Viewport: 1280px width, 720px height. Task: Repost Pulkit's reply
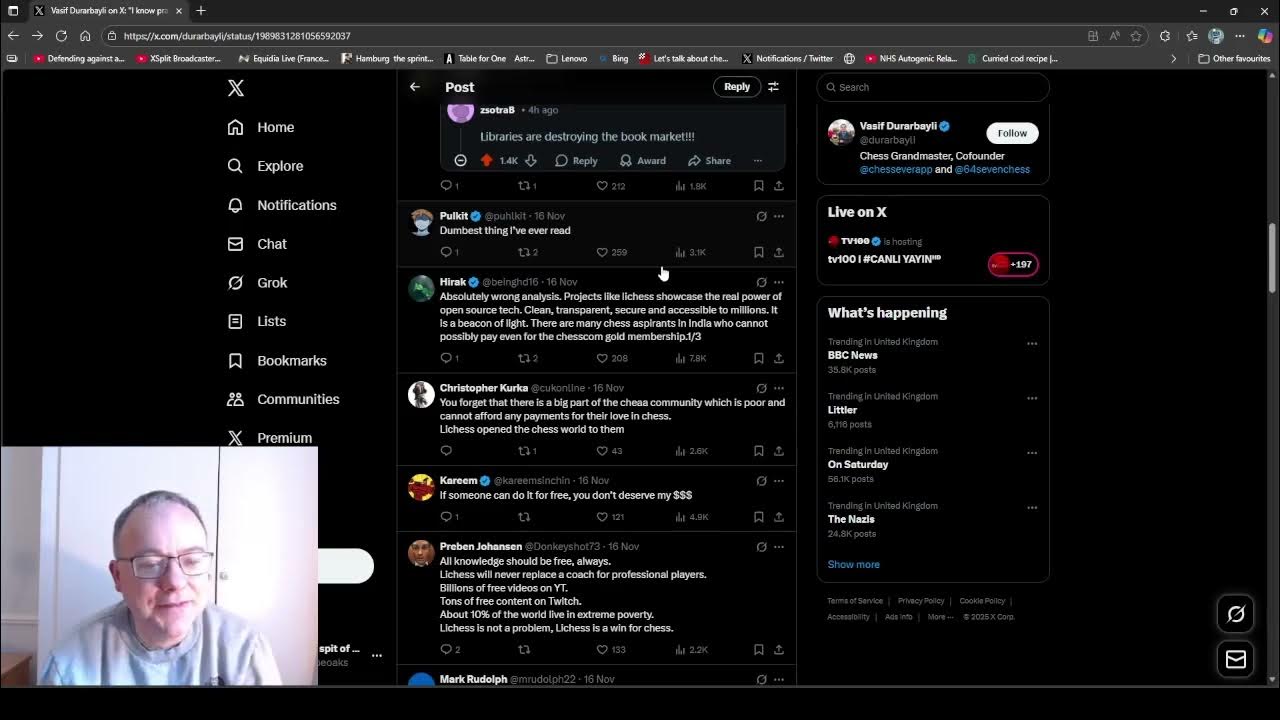click(528, 252)
